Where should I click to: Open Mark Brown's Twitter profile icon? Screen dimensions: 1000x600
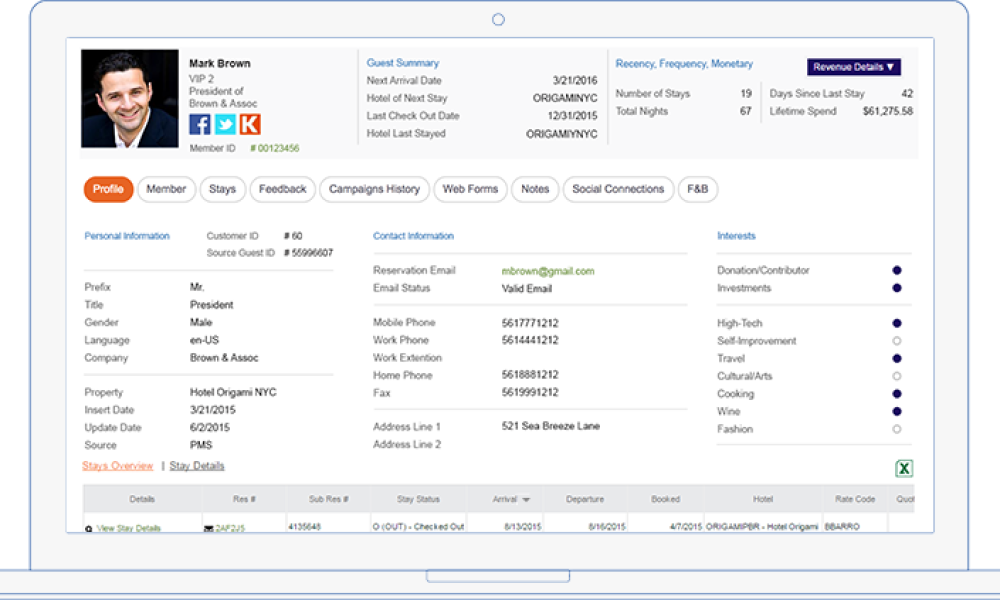coord(225,124)
